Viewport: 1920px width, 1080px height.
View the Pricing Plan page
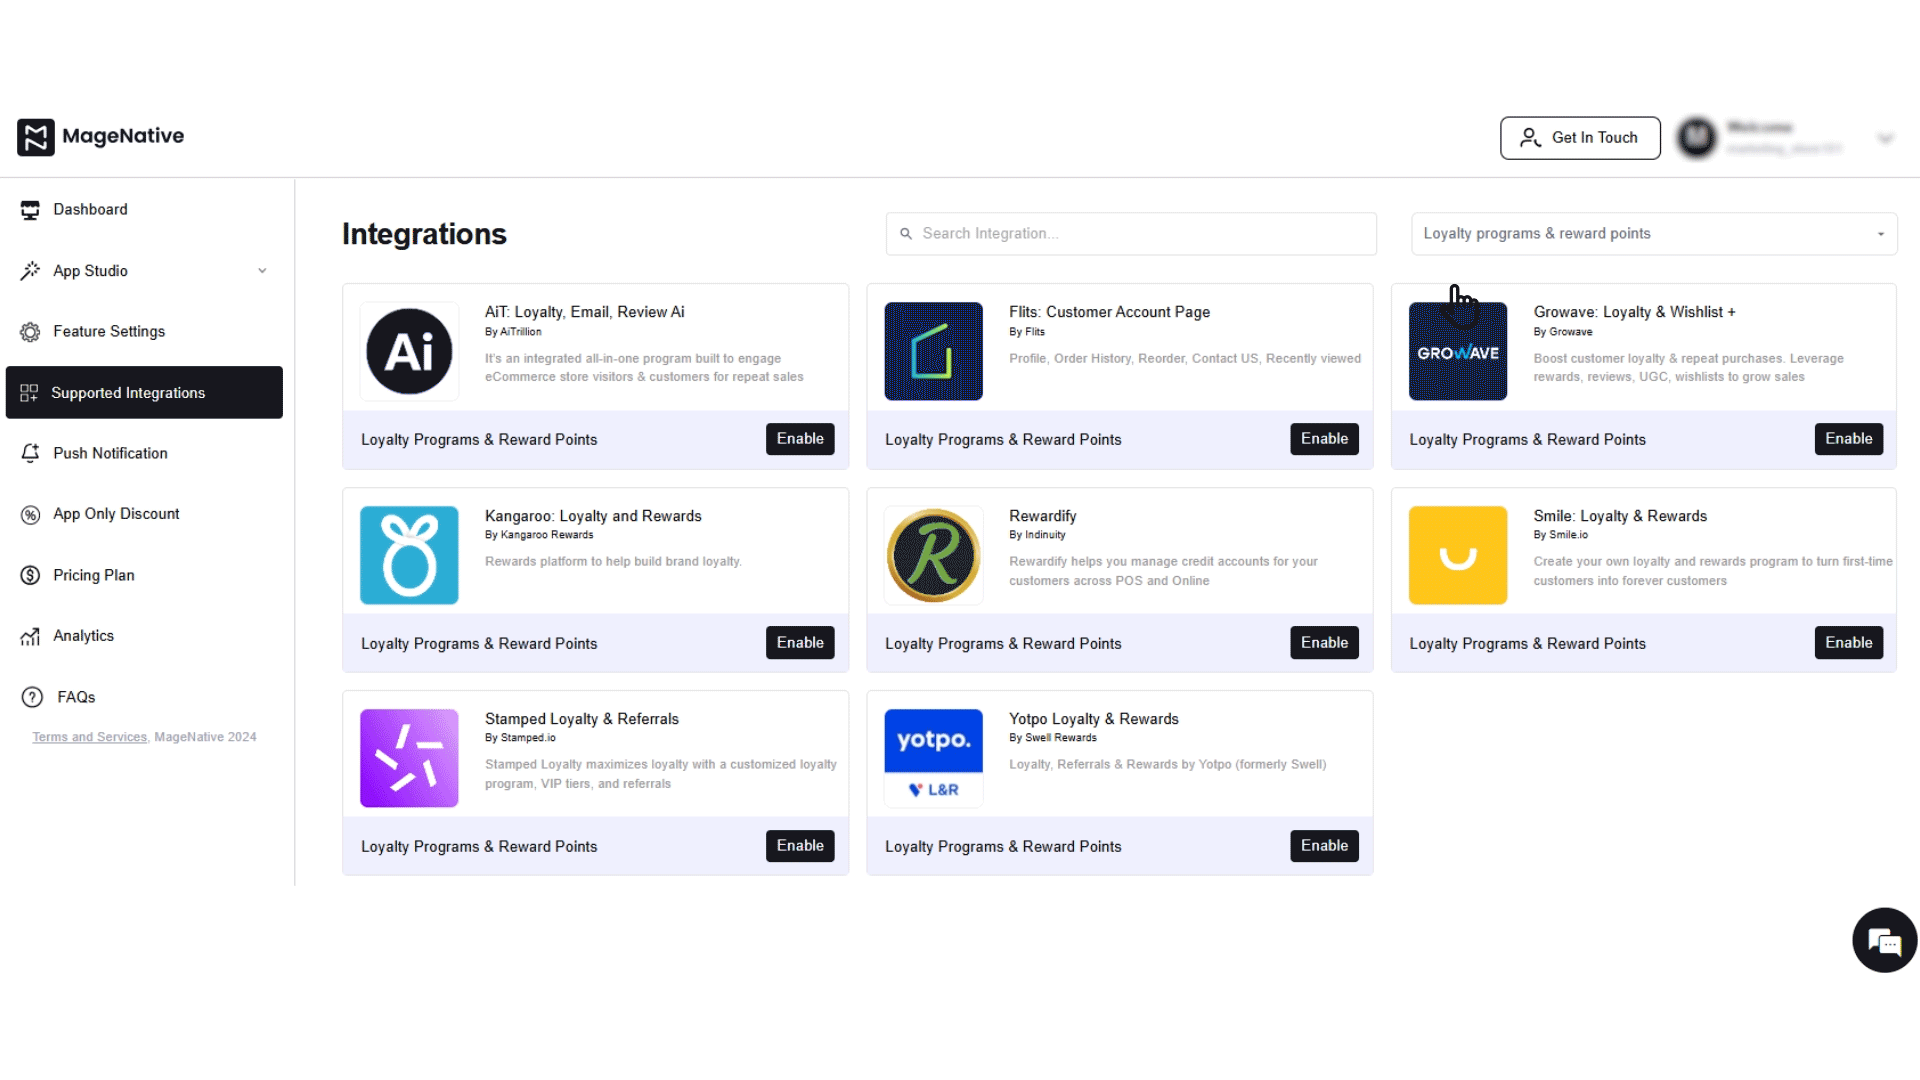pos(93,575)
